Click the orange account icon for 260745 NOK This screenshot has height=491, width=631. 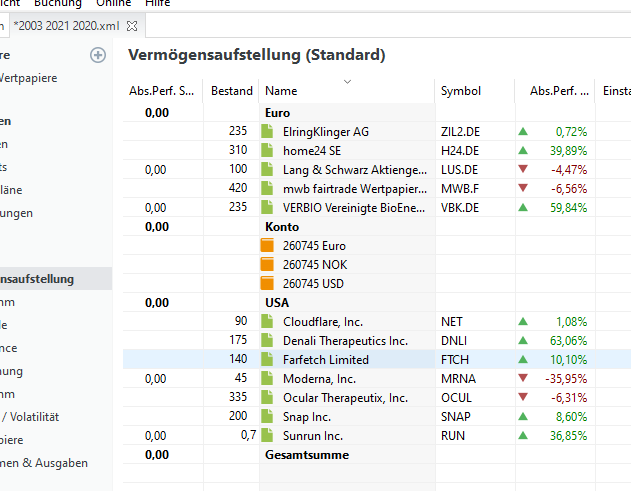coord(267,264)
